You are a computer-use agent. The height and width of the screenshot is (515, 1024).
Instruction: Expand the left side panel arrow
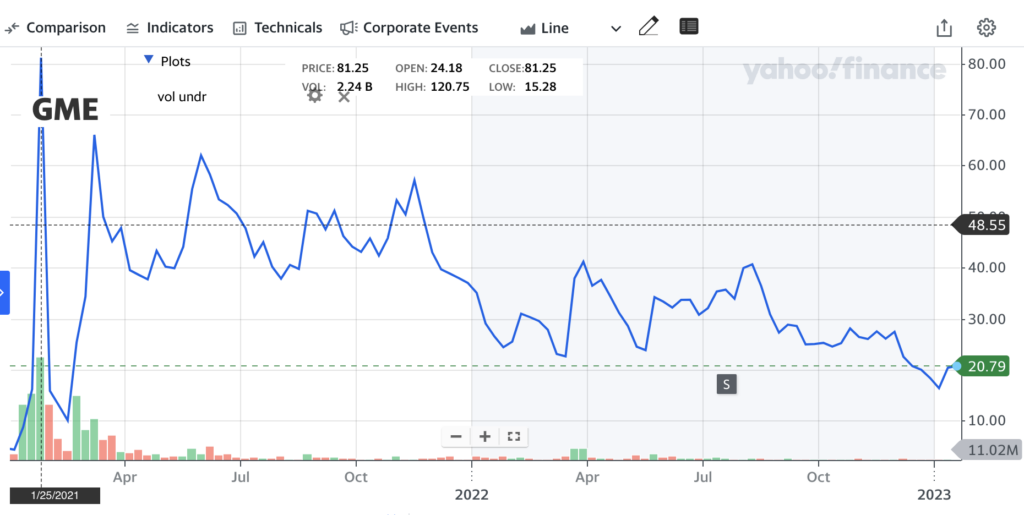pos(4,292)
